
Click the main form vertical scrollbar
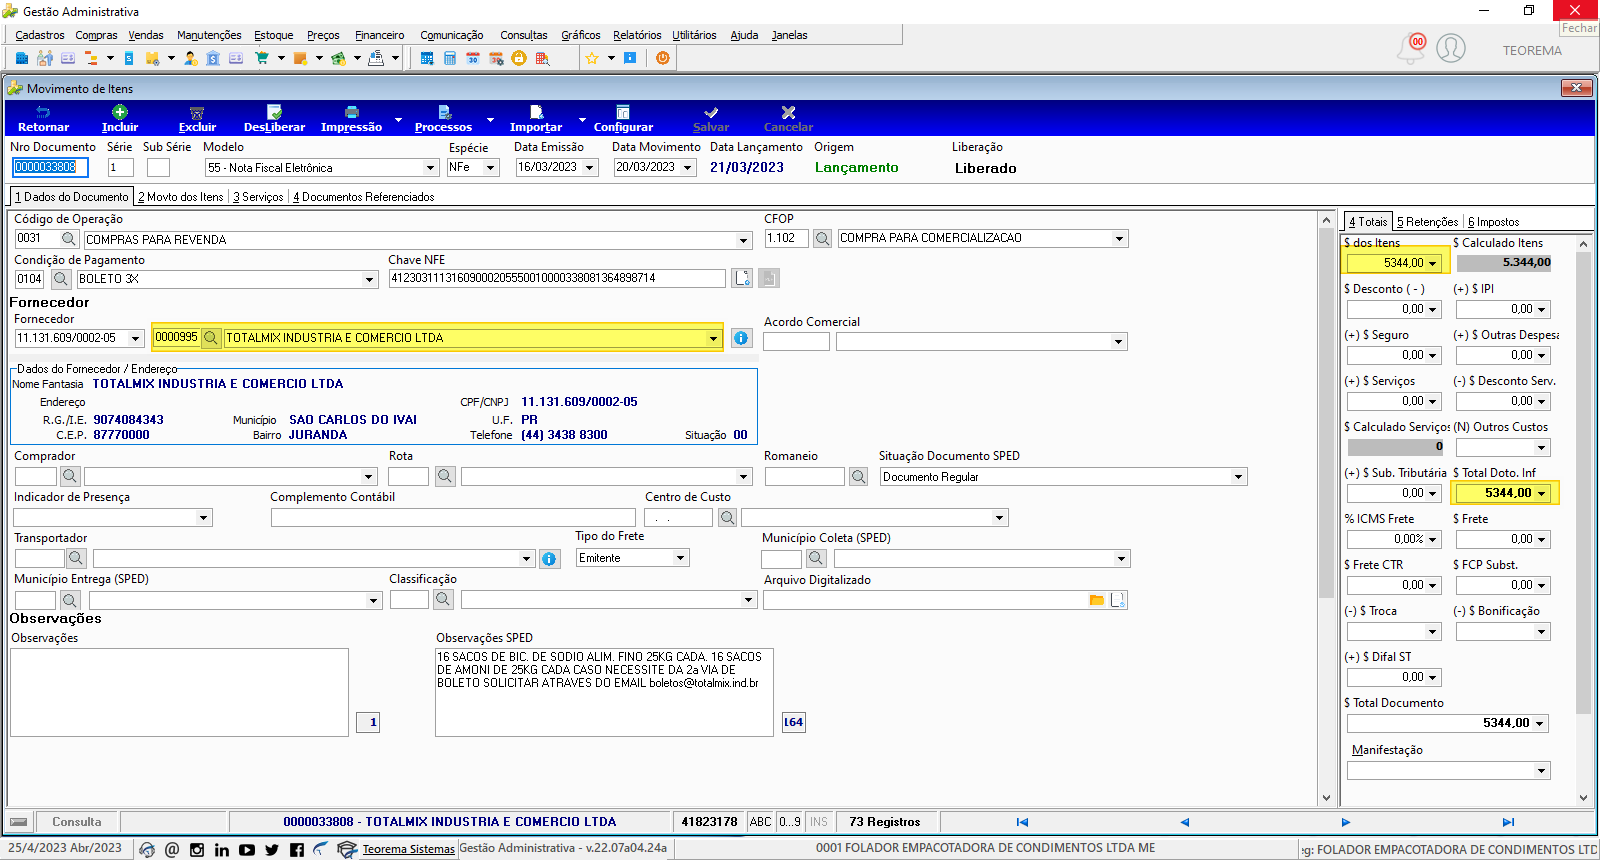tap(1327, 508)
